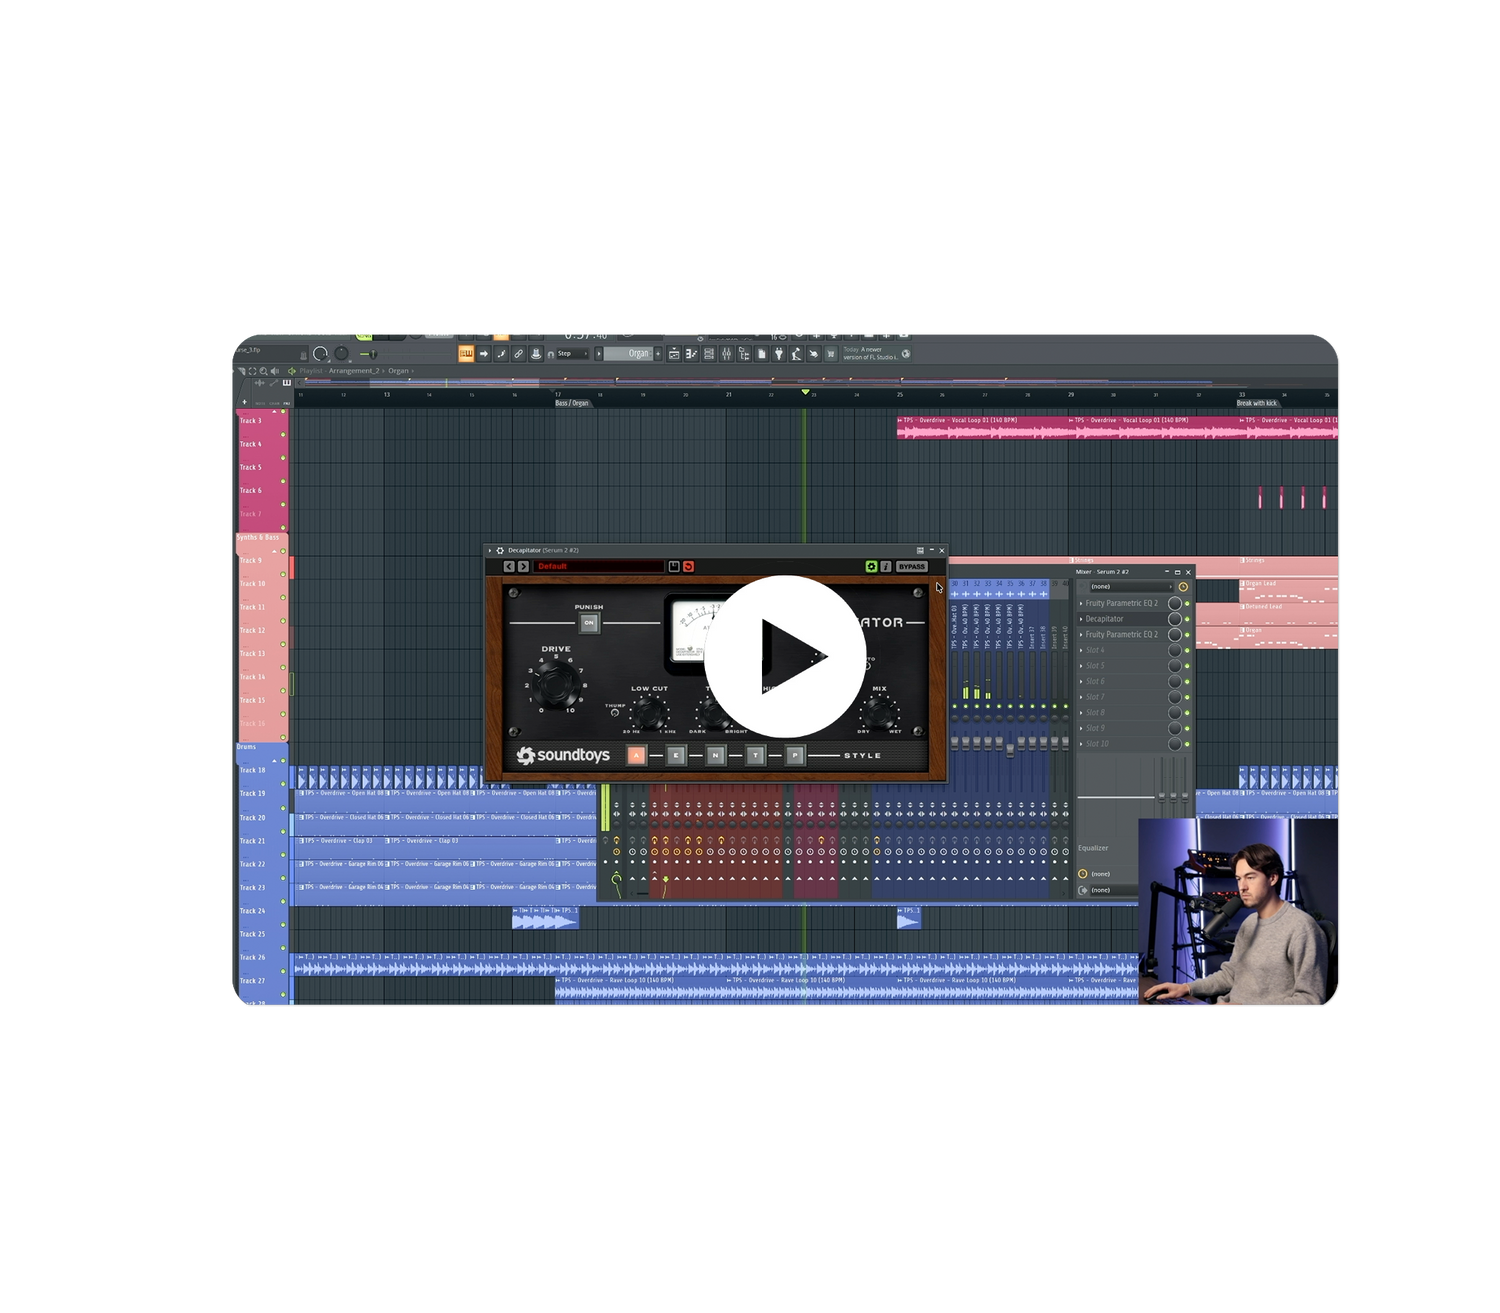1500x1313 pixels.
Task: Click the red undo/revert preset icon
Action: pyautogui.click(x=688, y=567)
